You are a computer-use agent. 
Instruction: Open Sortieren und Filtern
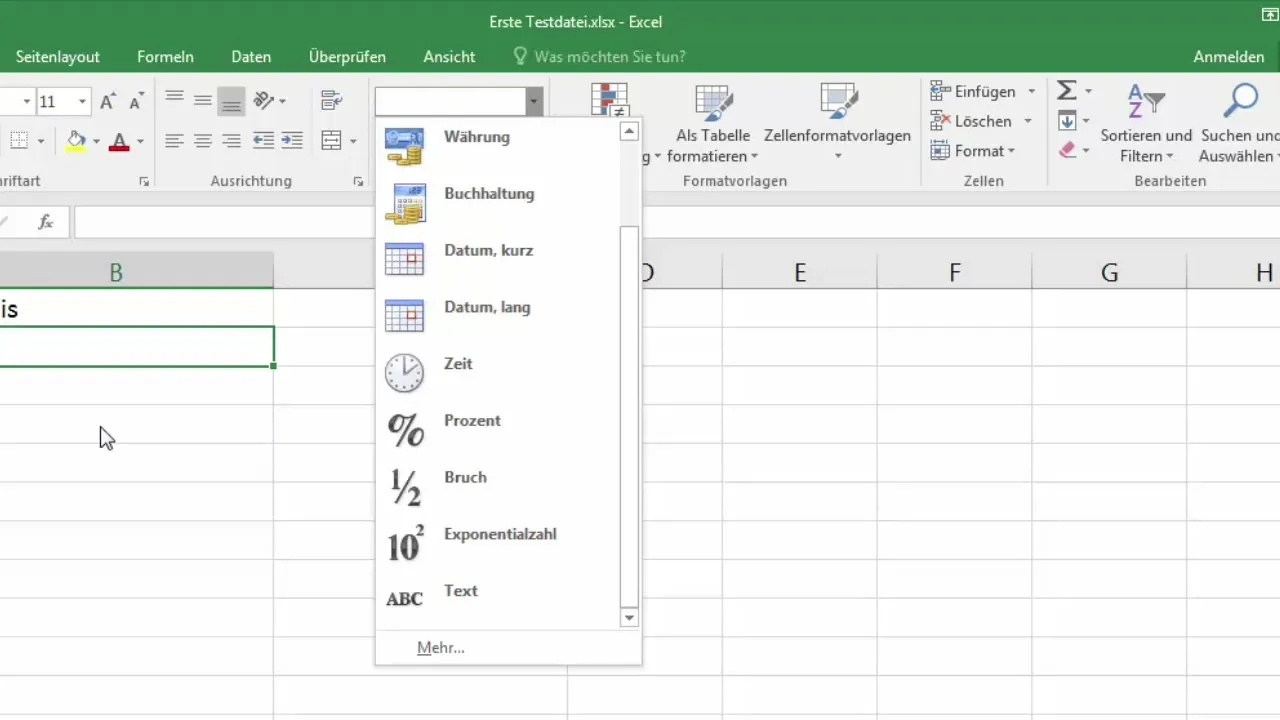(1146, 125)
